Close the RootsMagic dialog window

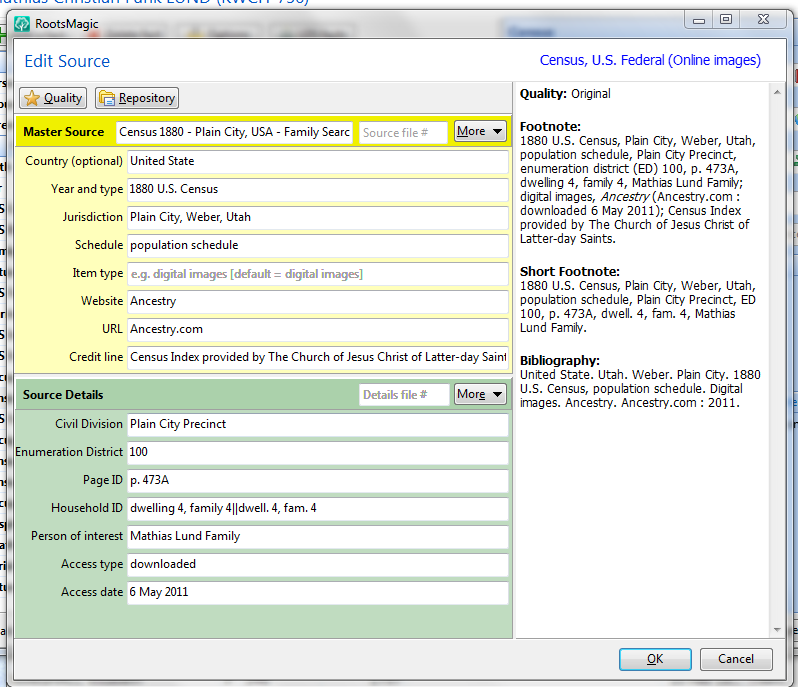(763, 19)
